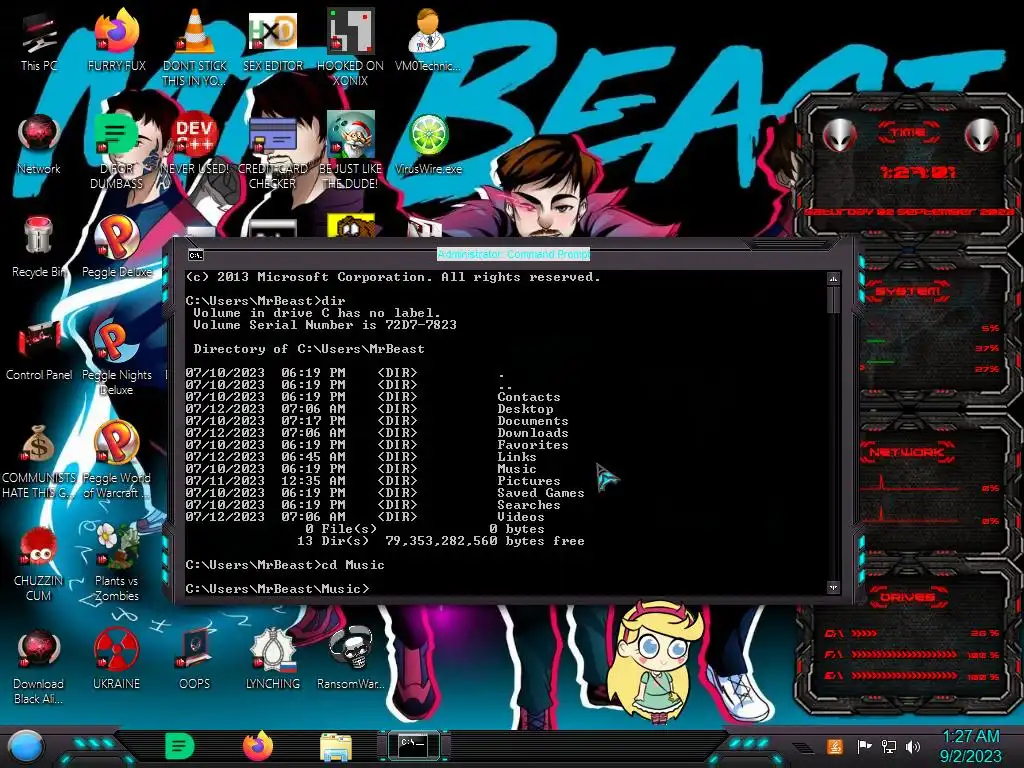Click the 'Contacts' directory entry

pyautogui.click(x=529, y=397)
